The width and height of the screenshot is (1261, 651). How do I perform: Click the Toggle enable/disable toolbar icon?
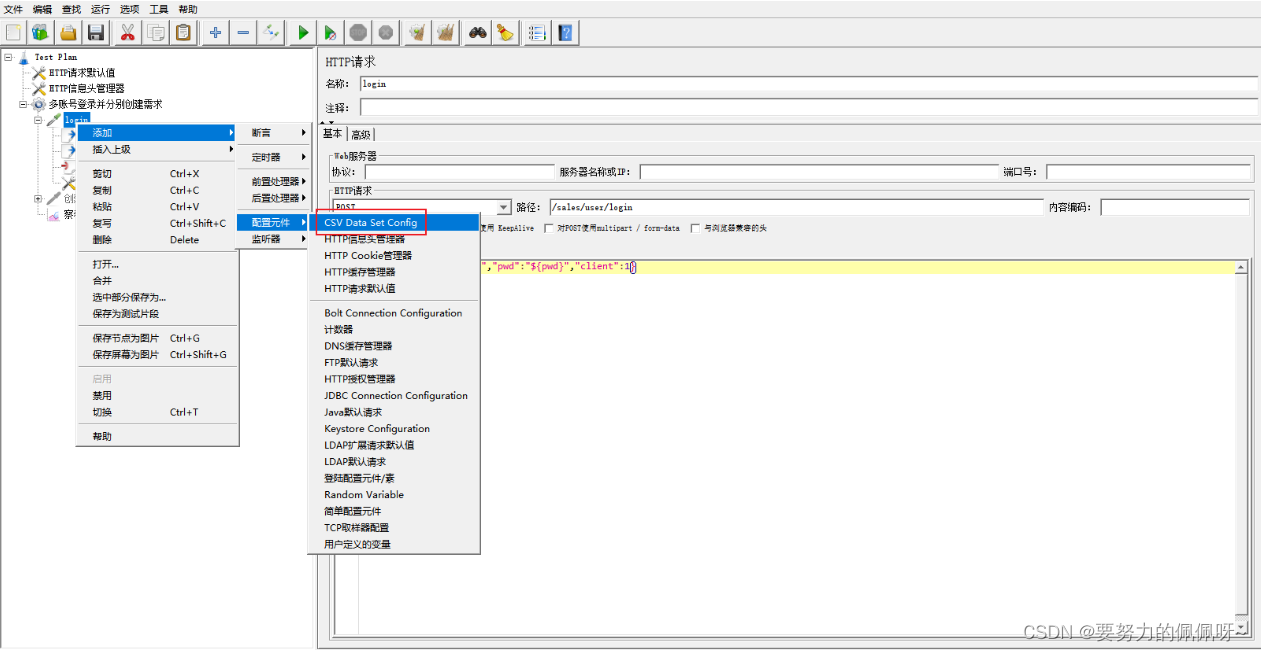[271, 33]
